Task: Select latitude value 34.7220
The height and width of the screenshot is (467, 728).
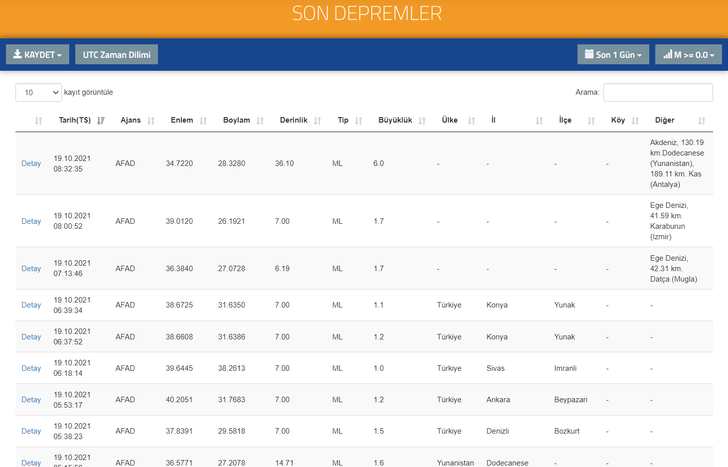Action: [179, 163]
